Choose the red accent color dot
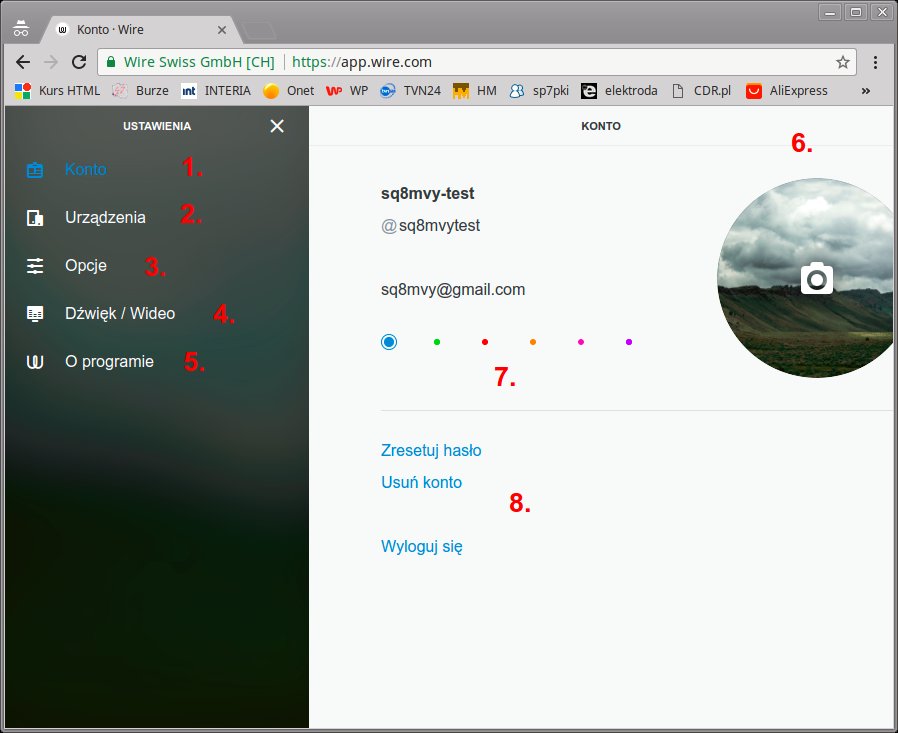The width and height of the screenshot is (898, 733). 485,342
